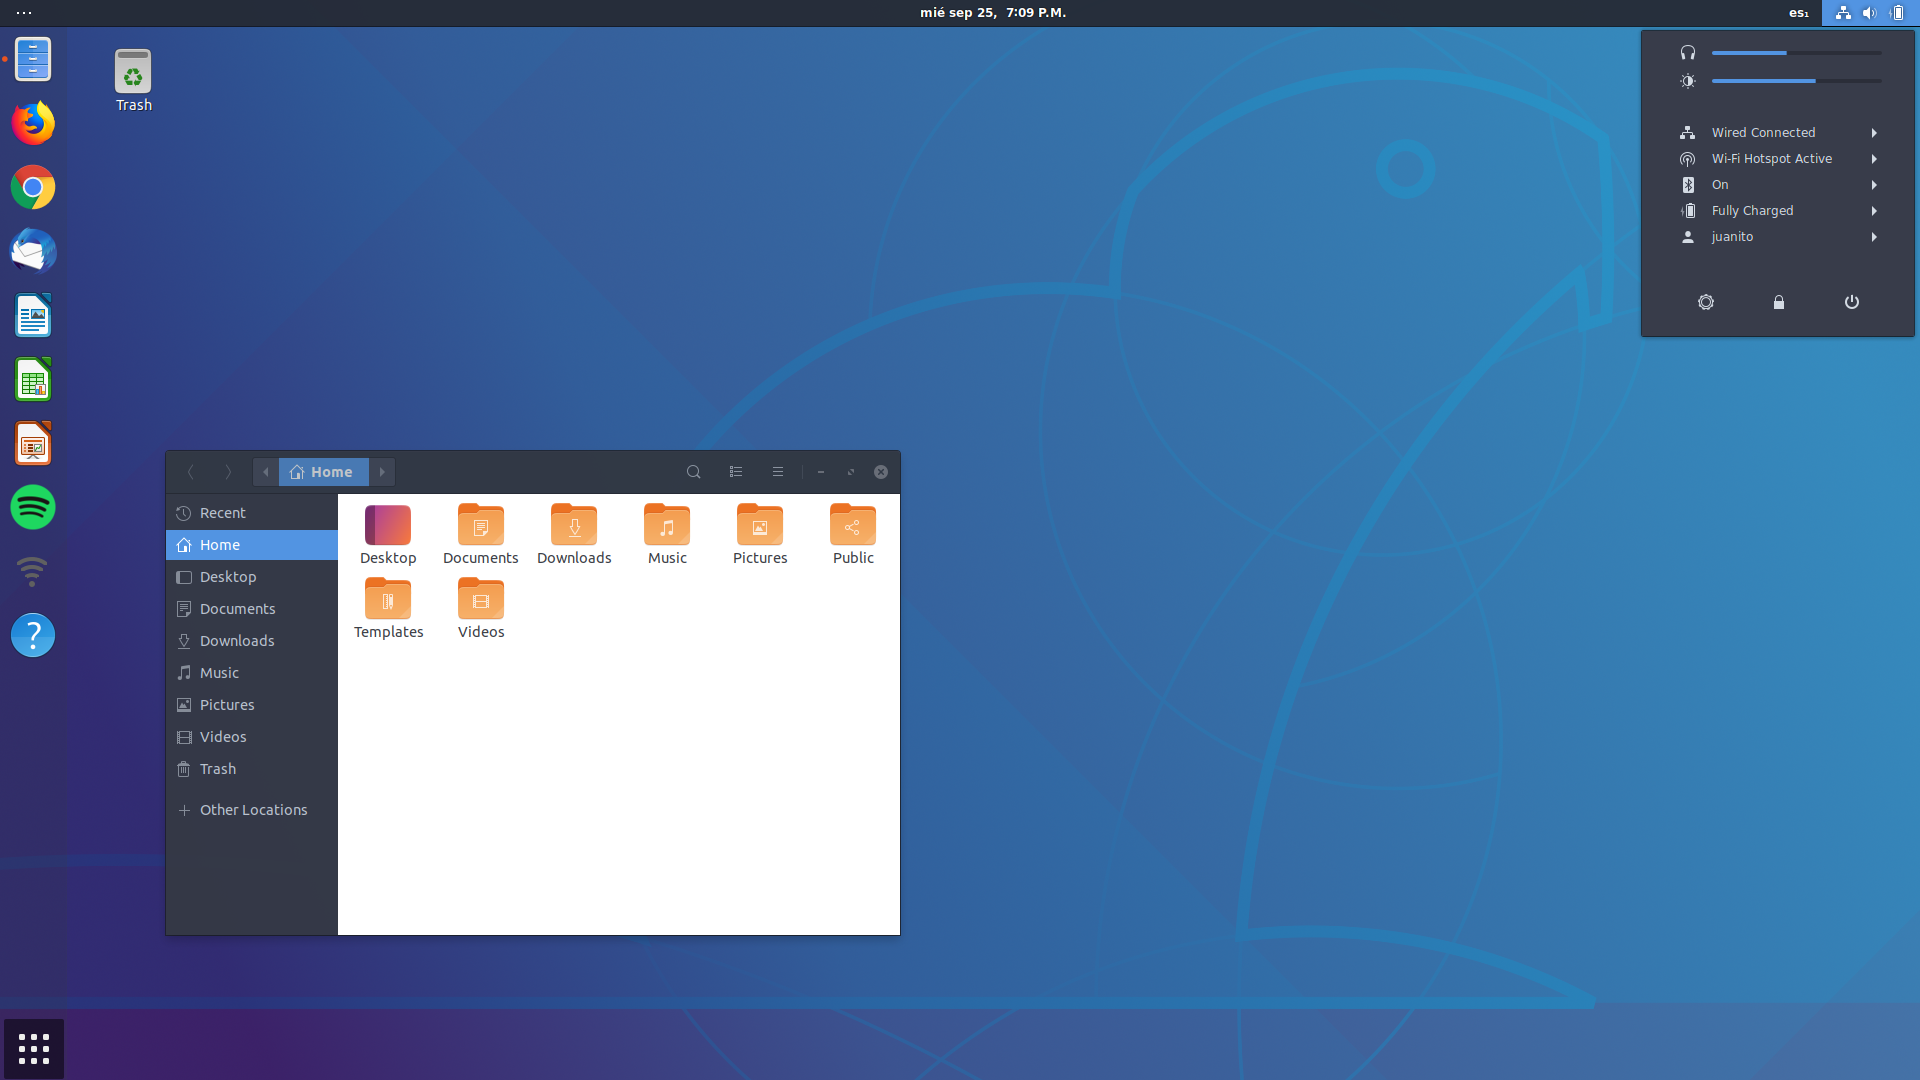Launch Spotify from the dock
This screenshot has width=1920, height=1080.
coord(33,507)
